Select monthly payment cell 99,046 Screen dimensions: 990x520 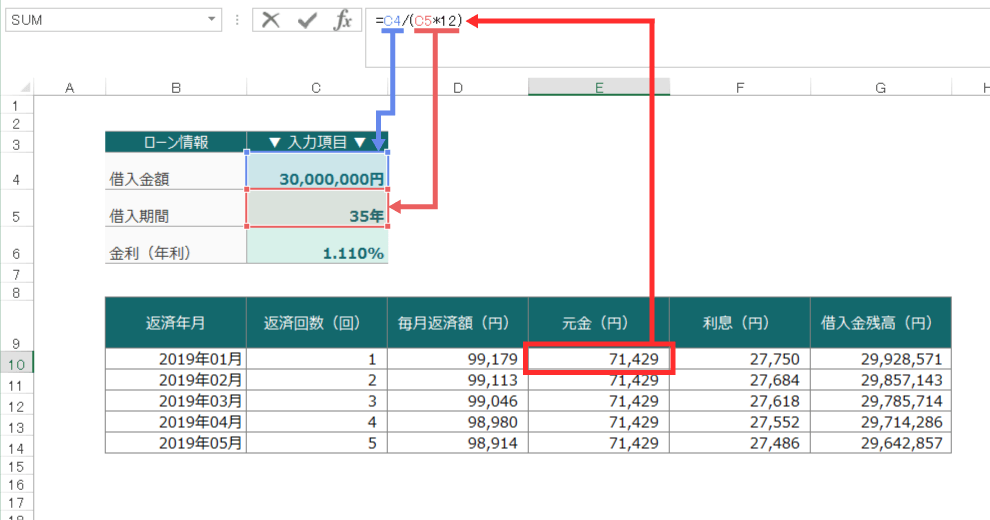coord(458,401)
